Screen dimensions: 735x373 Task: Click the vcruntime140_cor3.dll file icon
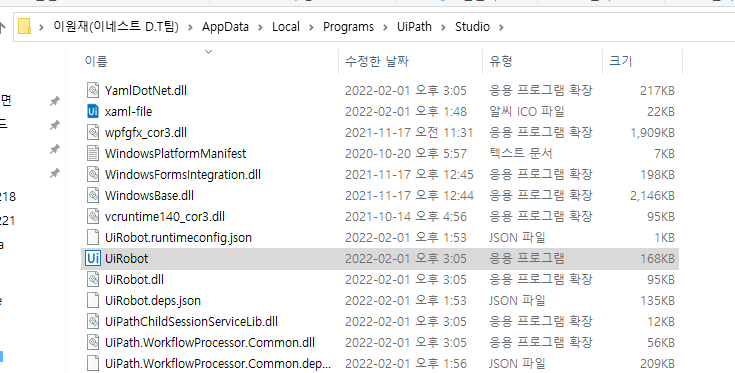pos(93,216)
